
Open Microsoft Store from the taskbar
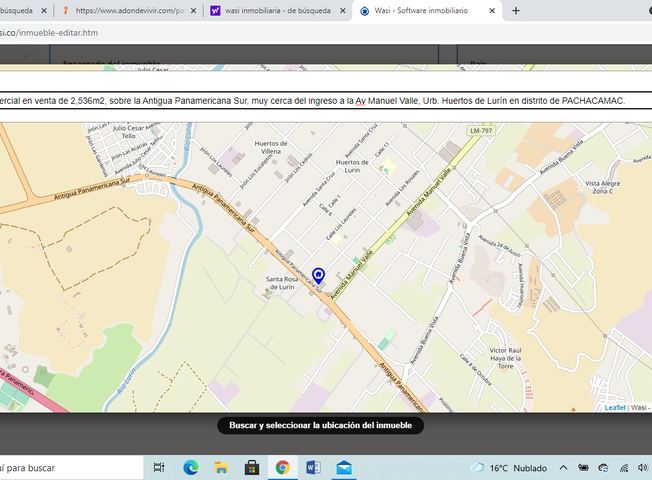pos(252,468)
